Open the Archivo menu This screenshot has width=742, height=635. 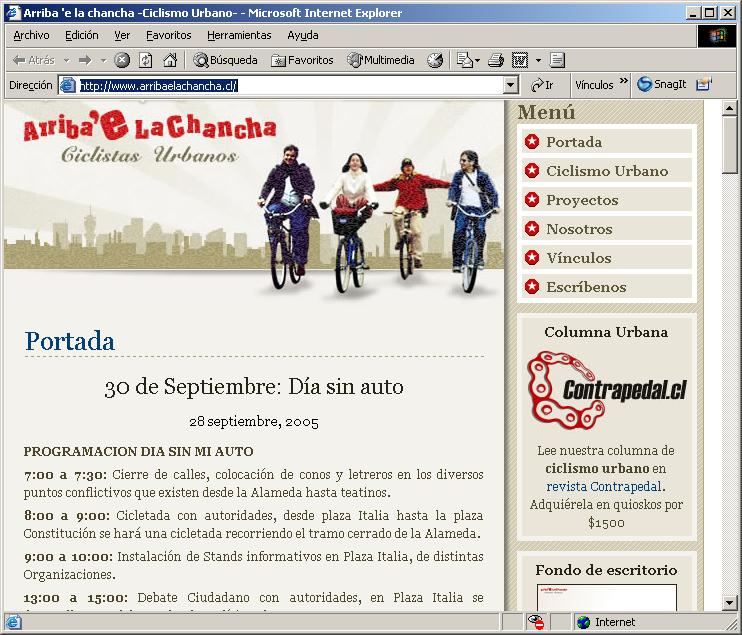point(31,35)
